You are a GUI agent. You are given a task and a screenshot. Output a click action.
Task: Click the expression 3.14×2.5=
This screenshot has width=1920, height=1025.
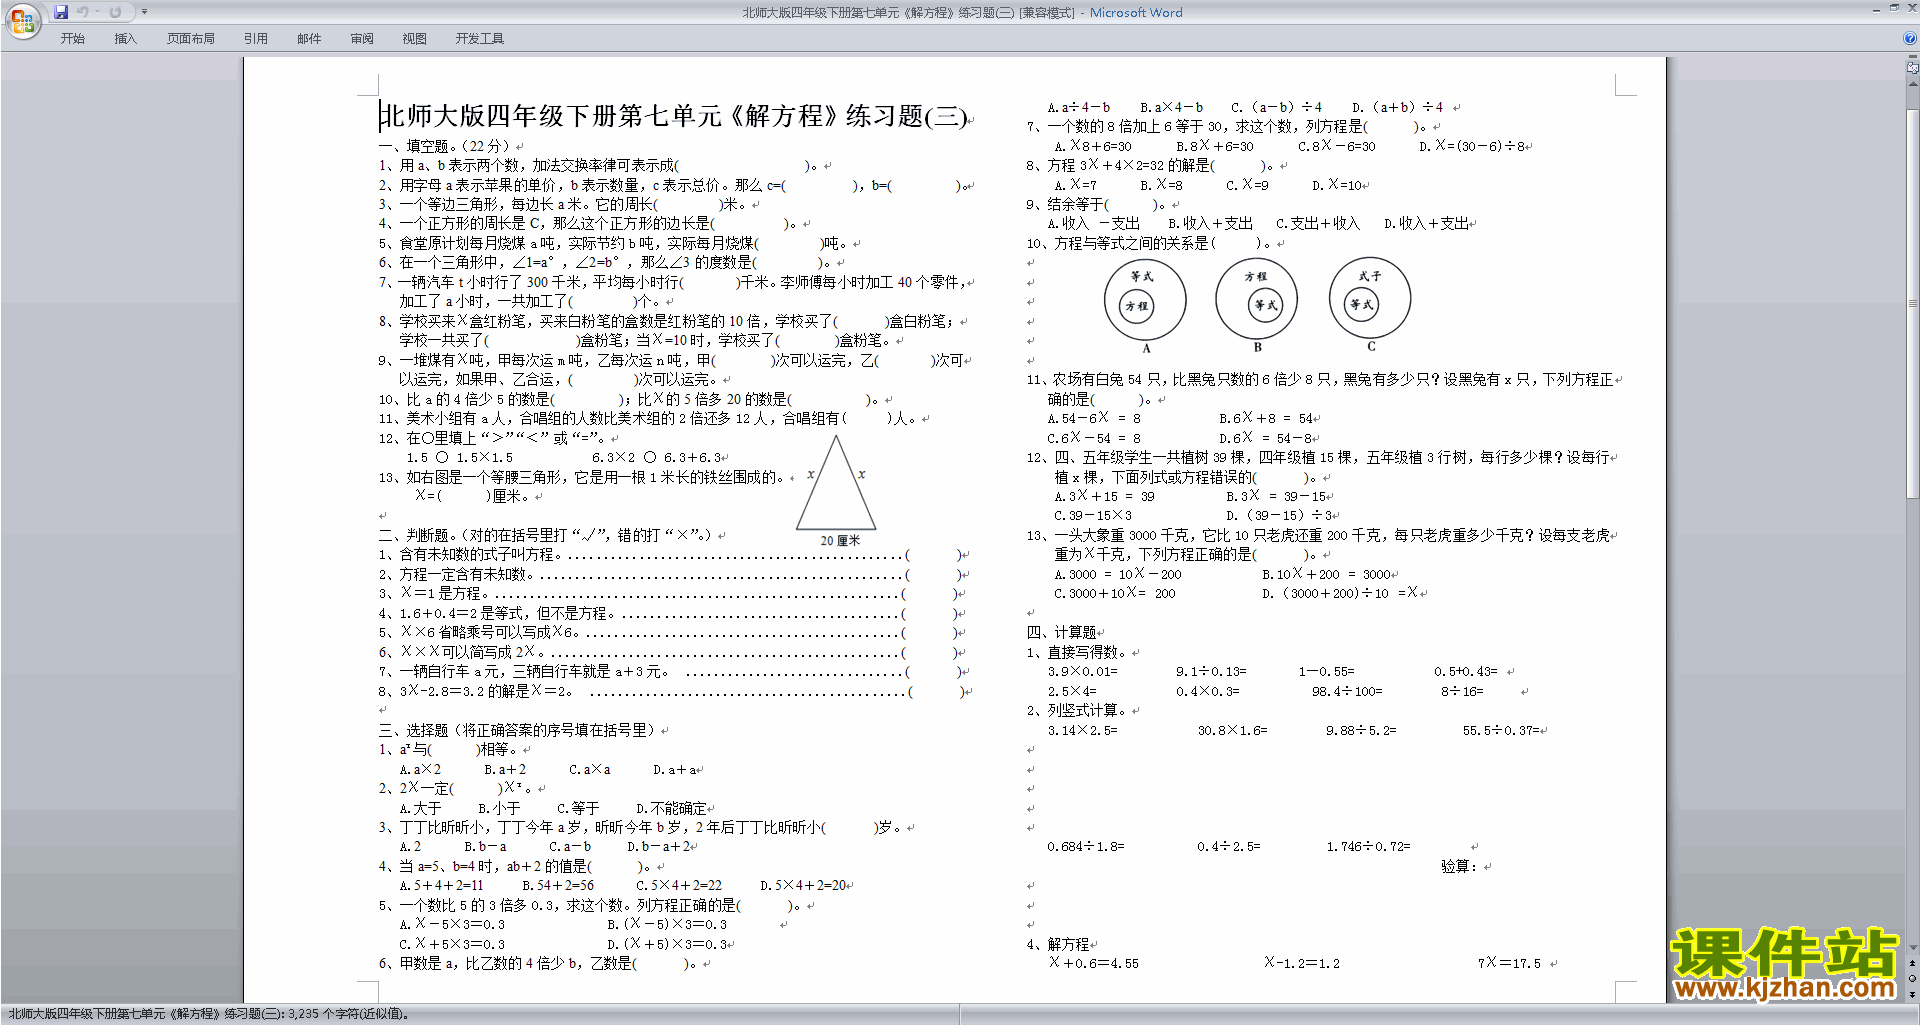(1083, 730)
